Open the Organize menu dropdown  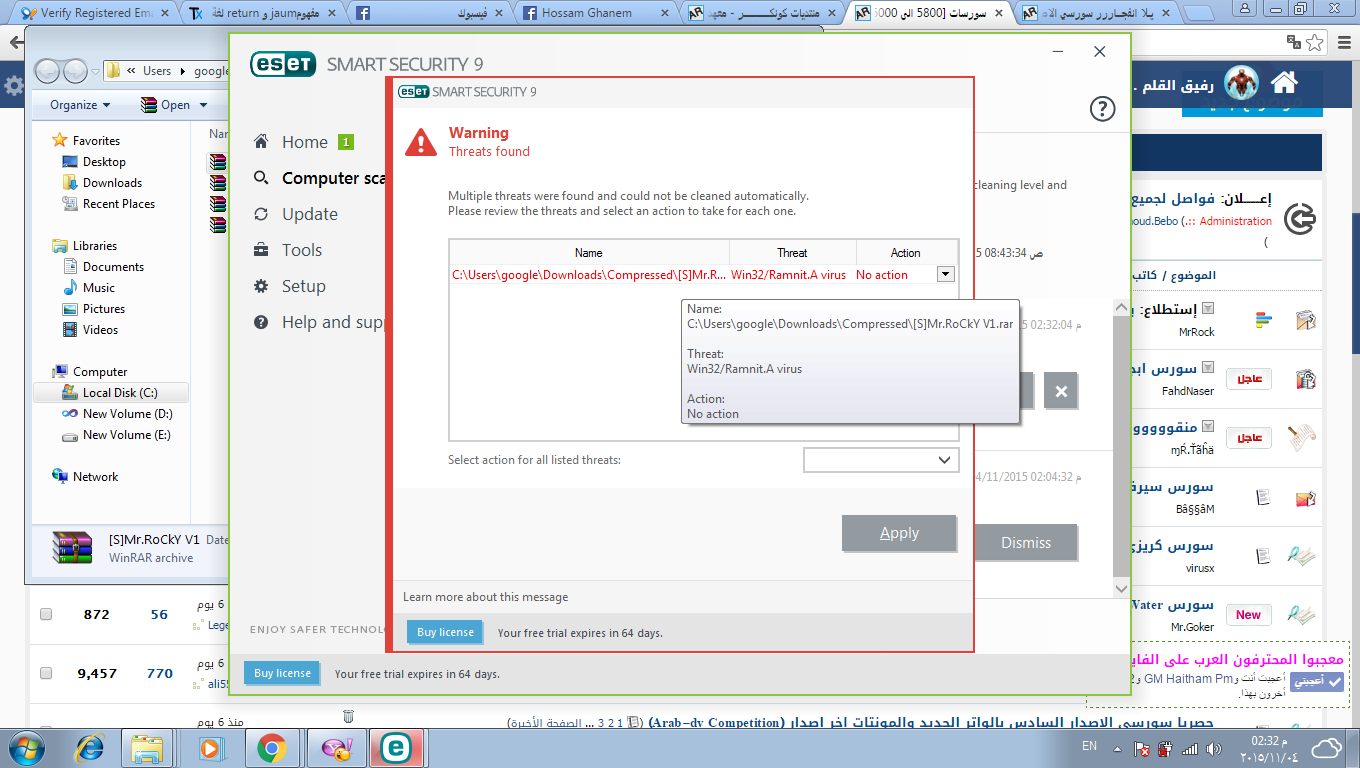pos(80,105)
